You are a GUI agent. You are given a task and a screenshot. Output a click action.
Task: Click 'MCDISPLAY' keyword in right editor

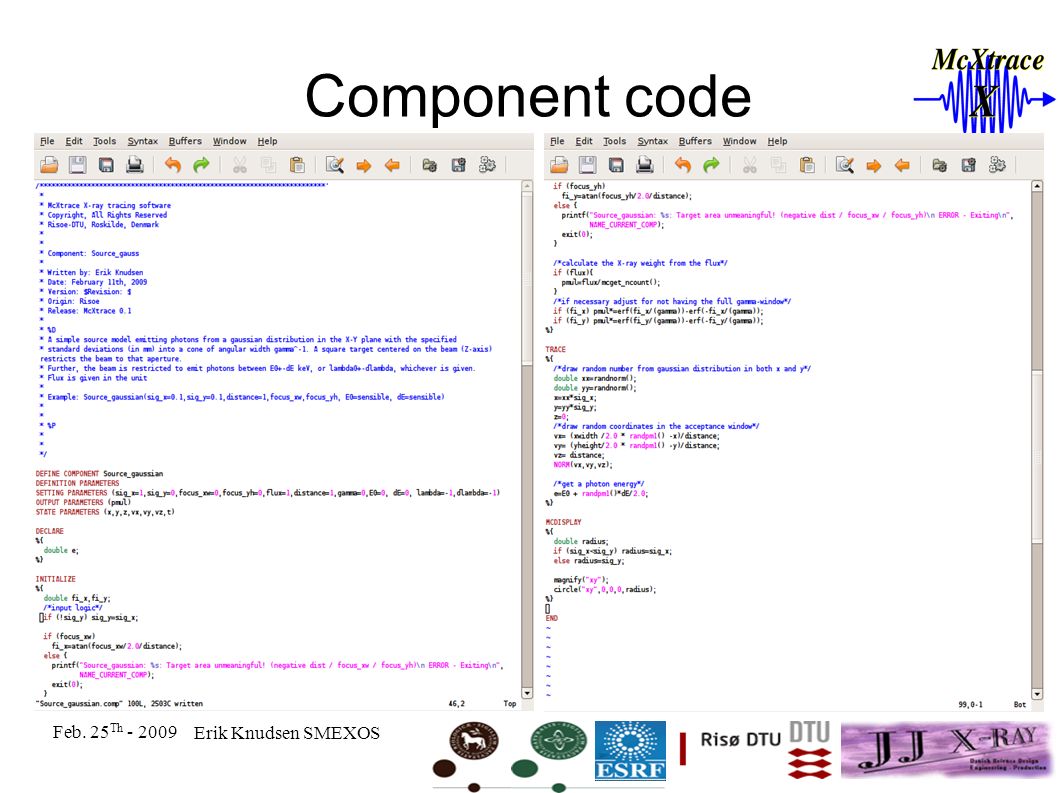(x=563, y=522)
